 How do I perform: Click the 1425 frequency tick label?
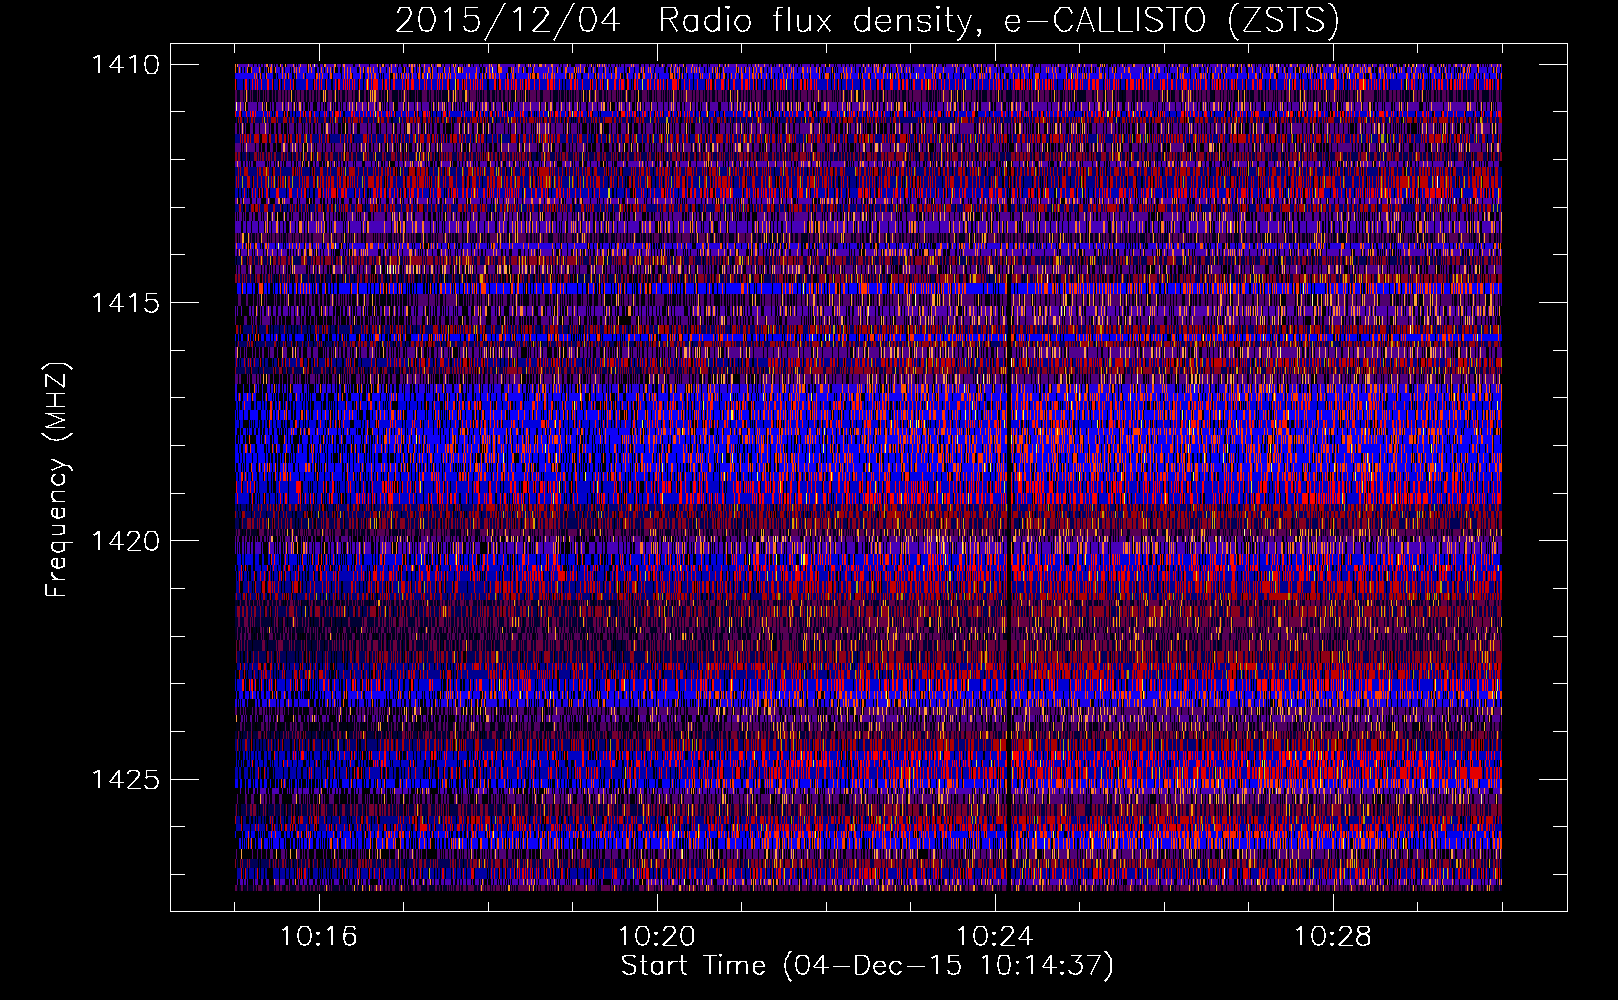point(126,779)
